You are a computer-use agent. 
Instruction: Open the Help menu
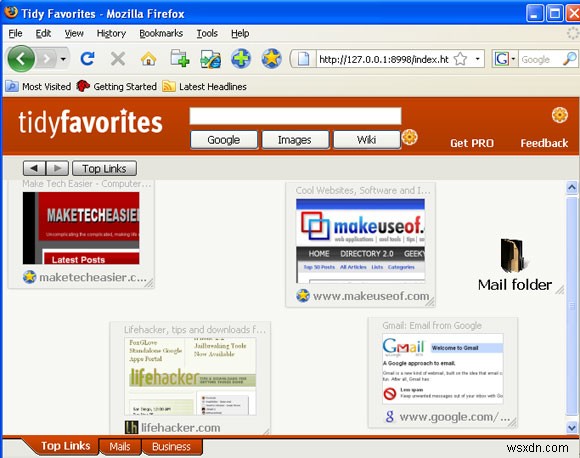[x=240, y=33]
